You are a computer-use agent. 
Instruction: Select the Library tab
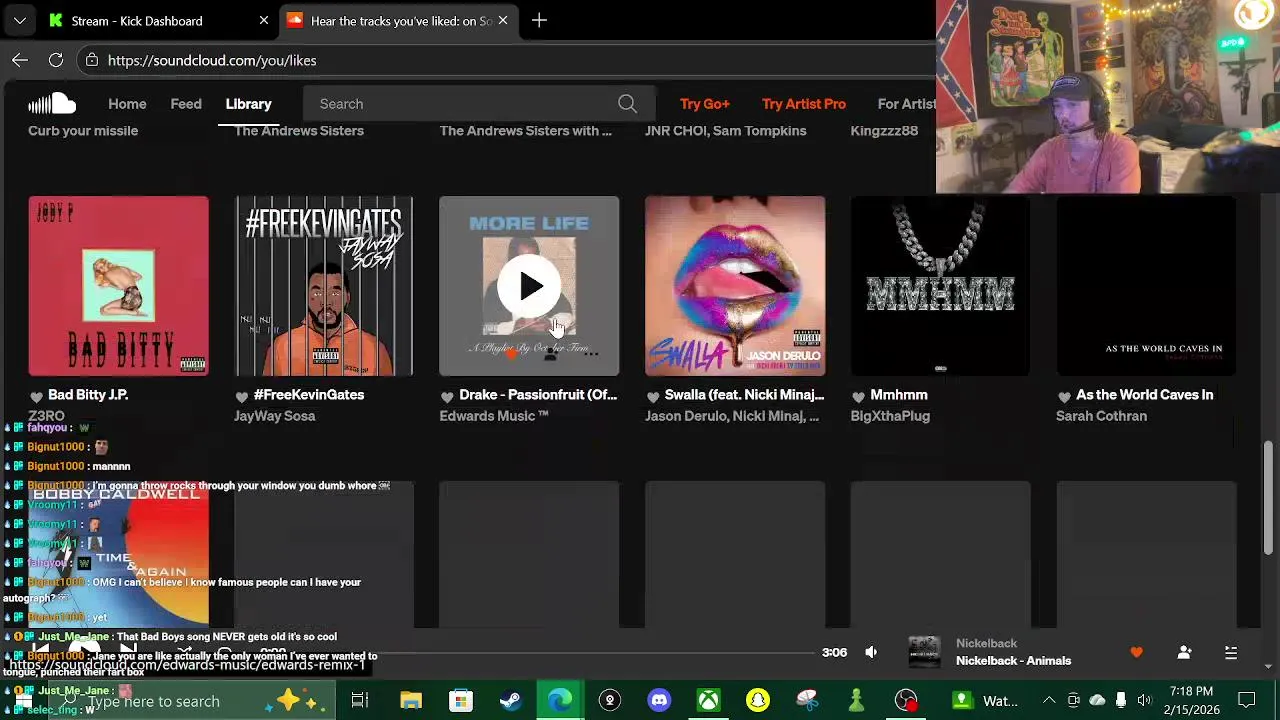pyautogui.click(x=248, y=104)
